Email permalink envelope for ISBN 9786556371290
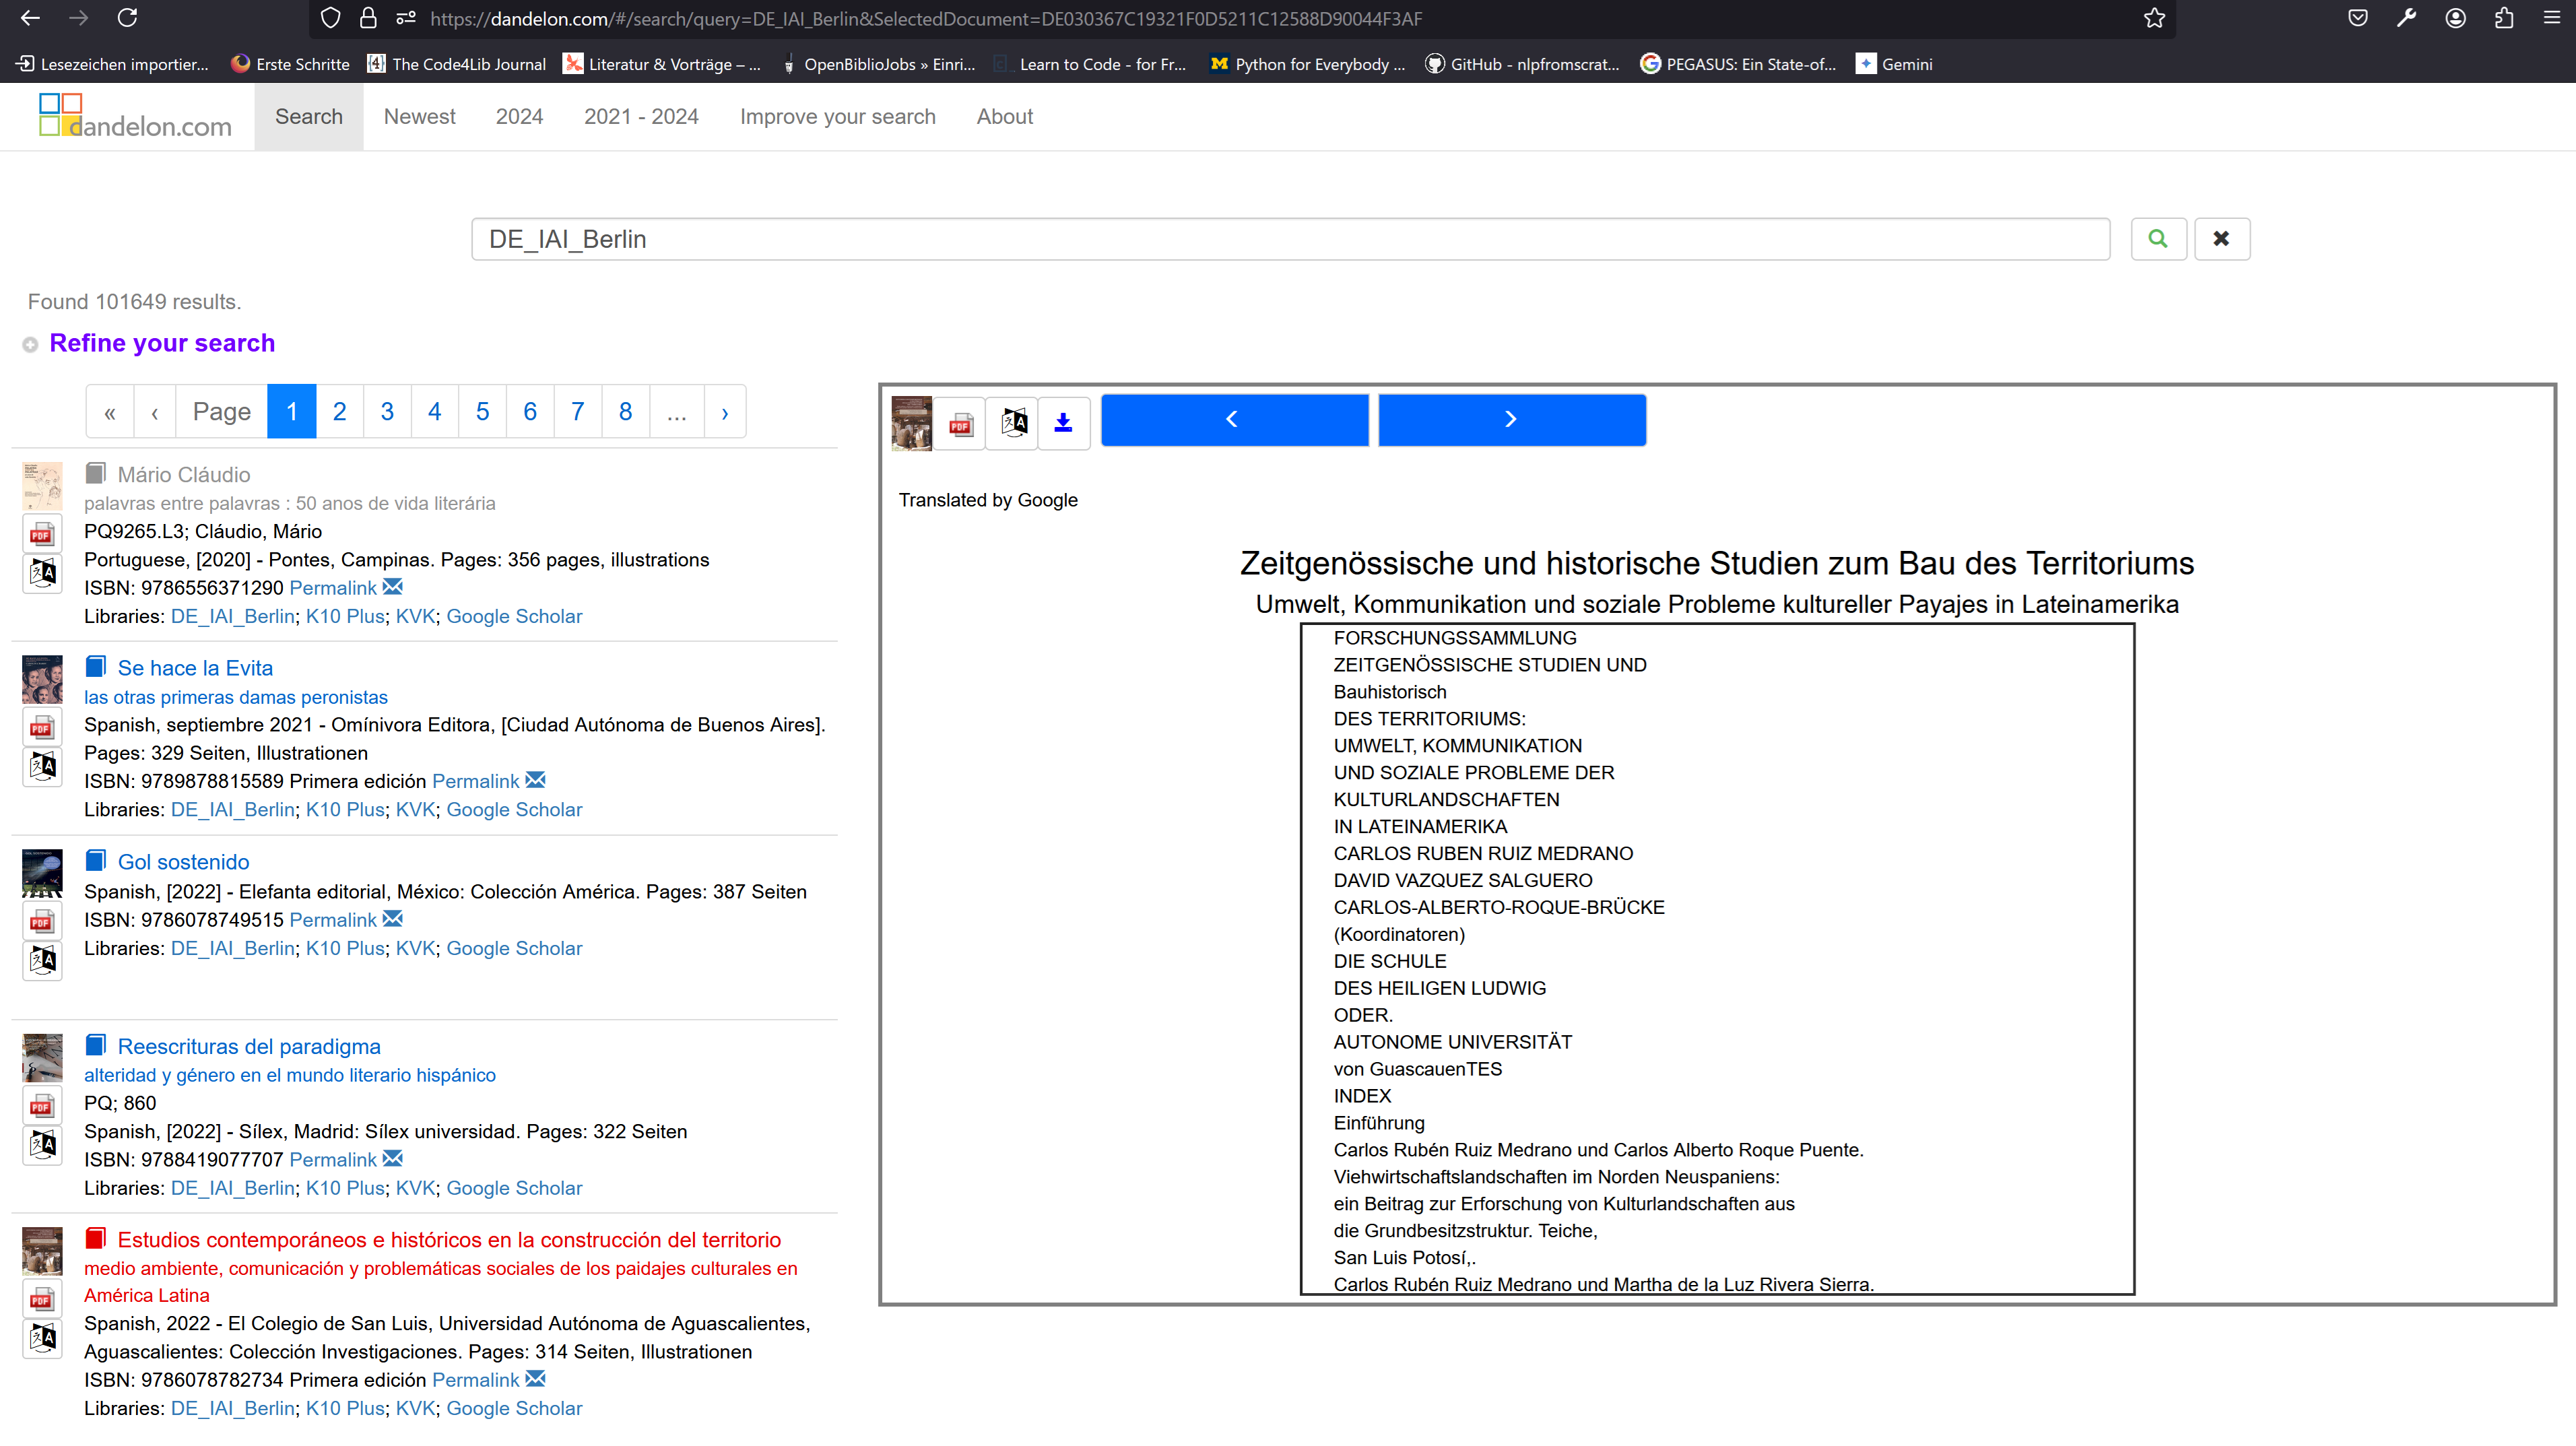2576x1446 pixels. (x=393, y=587)
